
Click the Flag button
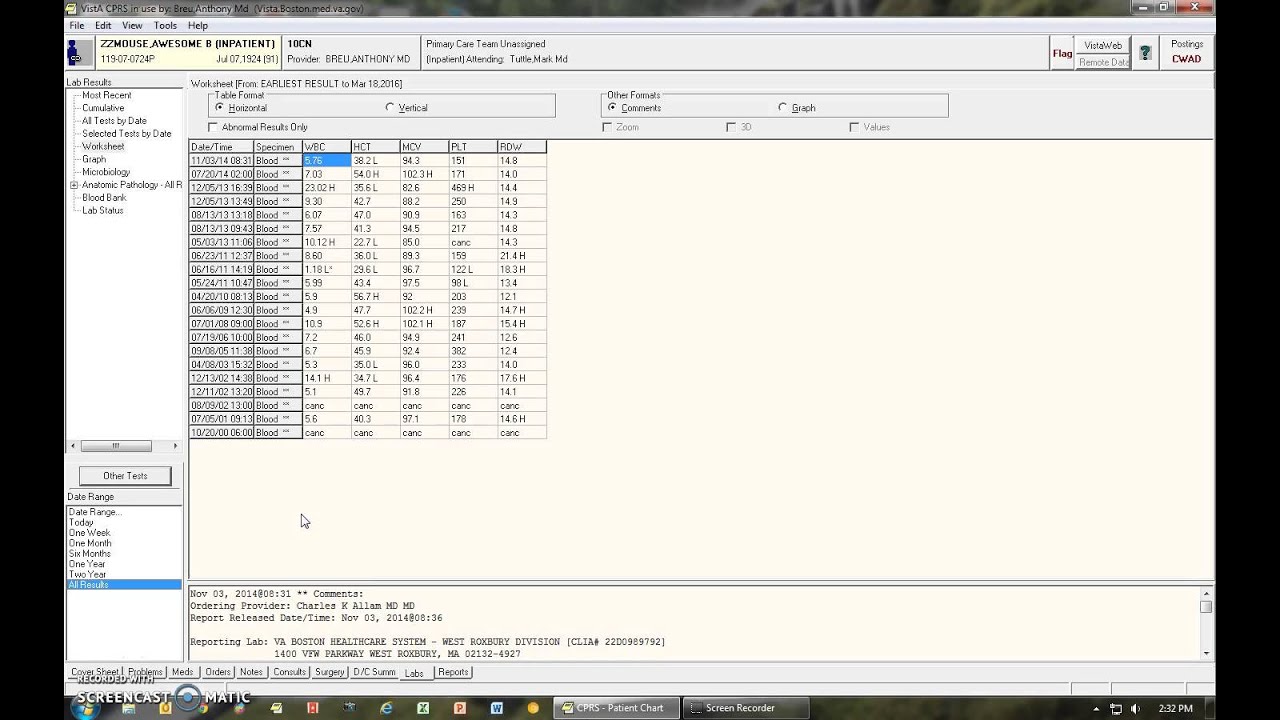coord(1062,53)
